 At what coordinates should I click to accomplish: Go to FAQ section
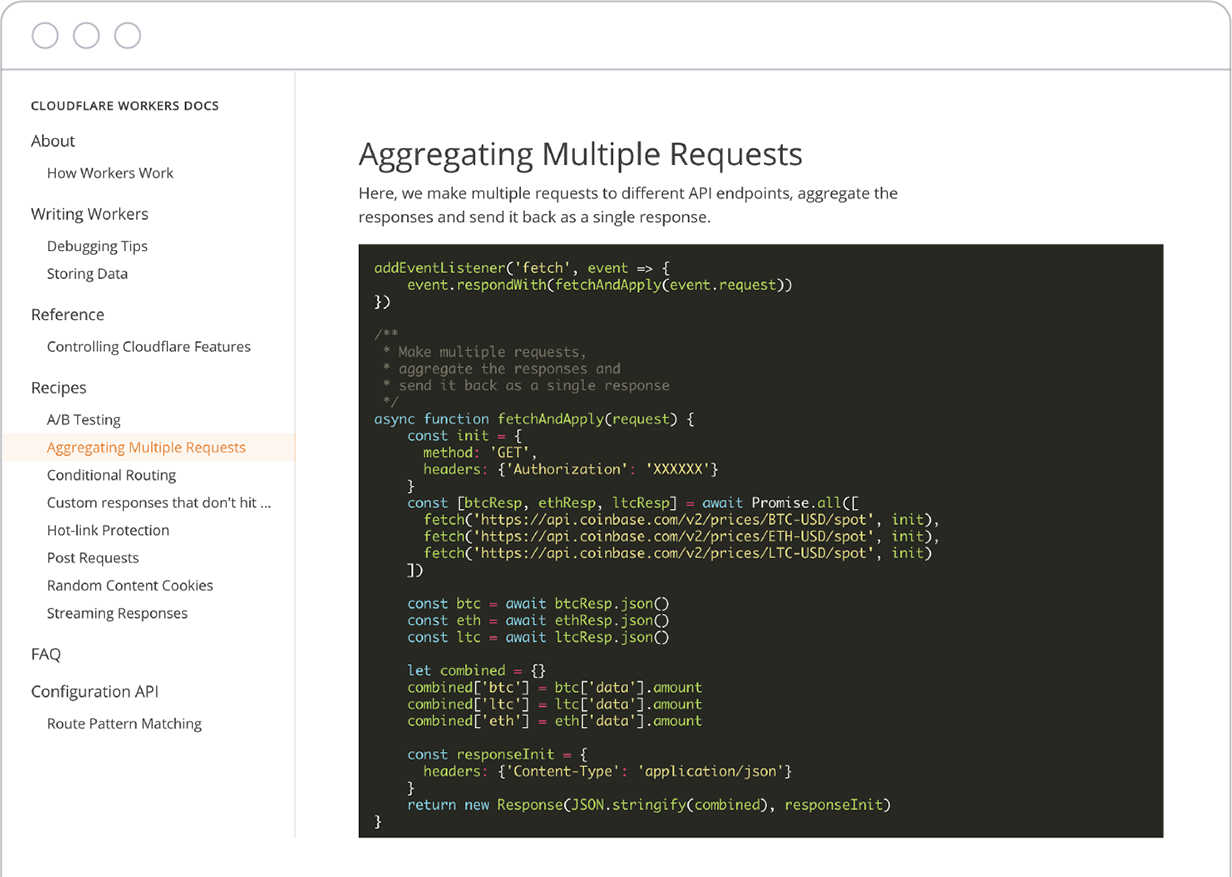pyautogui.click(x=46, y=654)
